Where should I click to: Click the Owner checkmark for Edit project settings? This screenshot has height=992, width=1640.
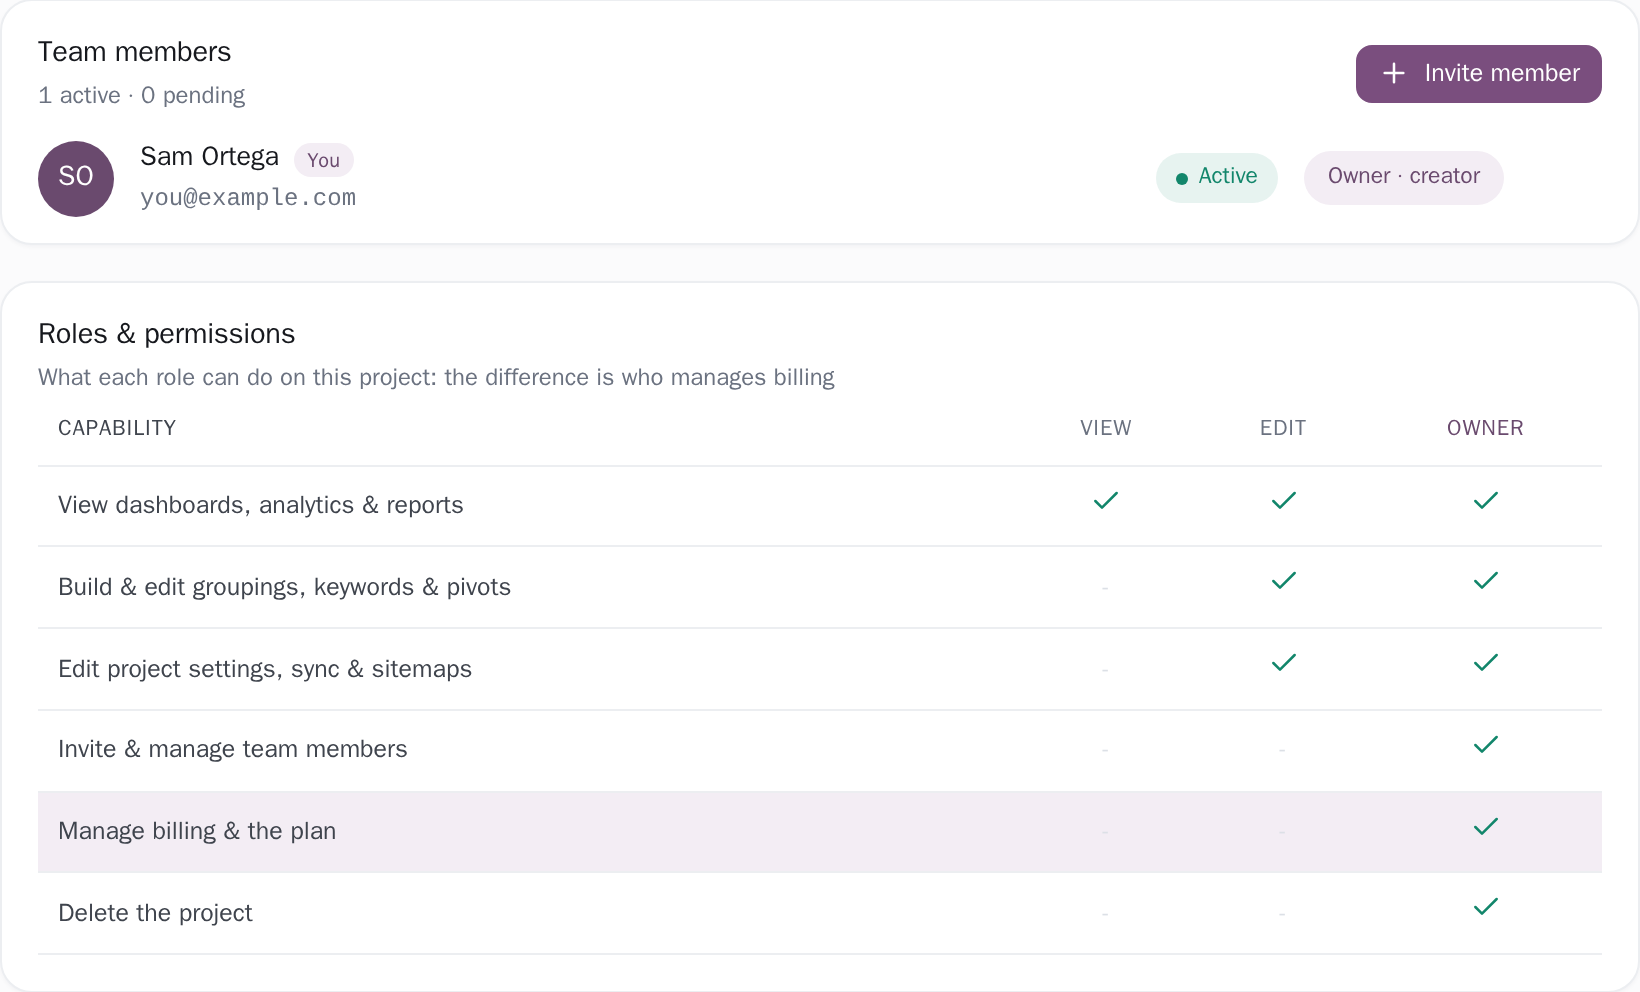(x=1486, y=662)
